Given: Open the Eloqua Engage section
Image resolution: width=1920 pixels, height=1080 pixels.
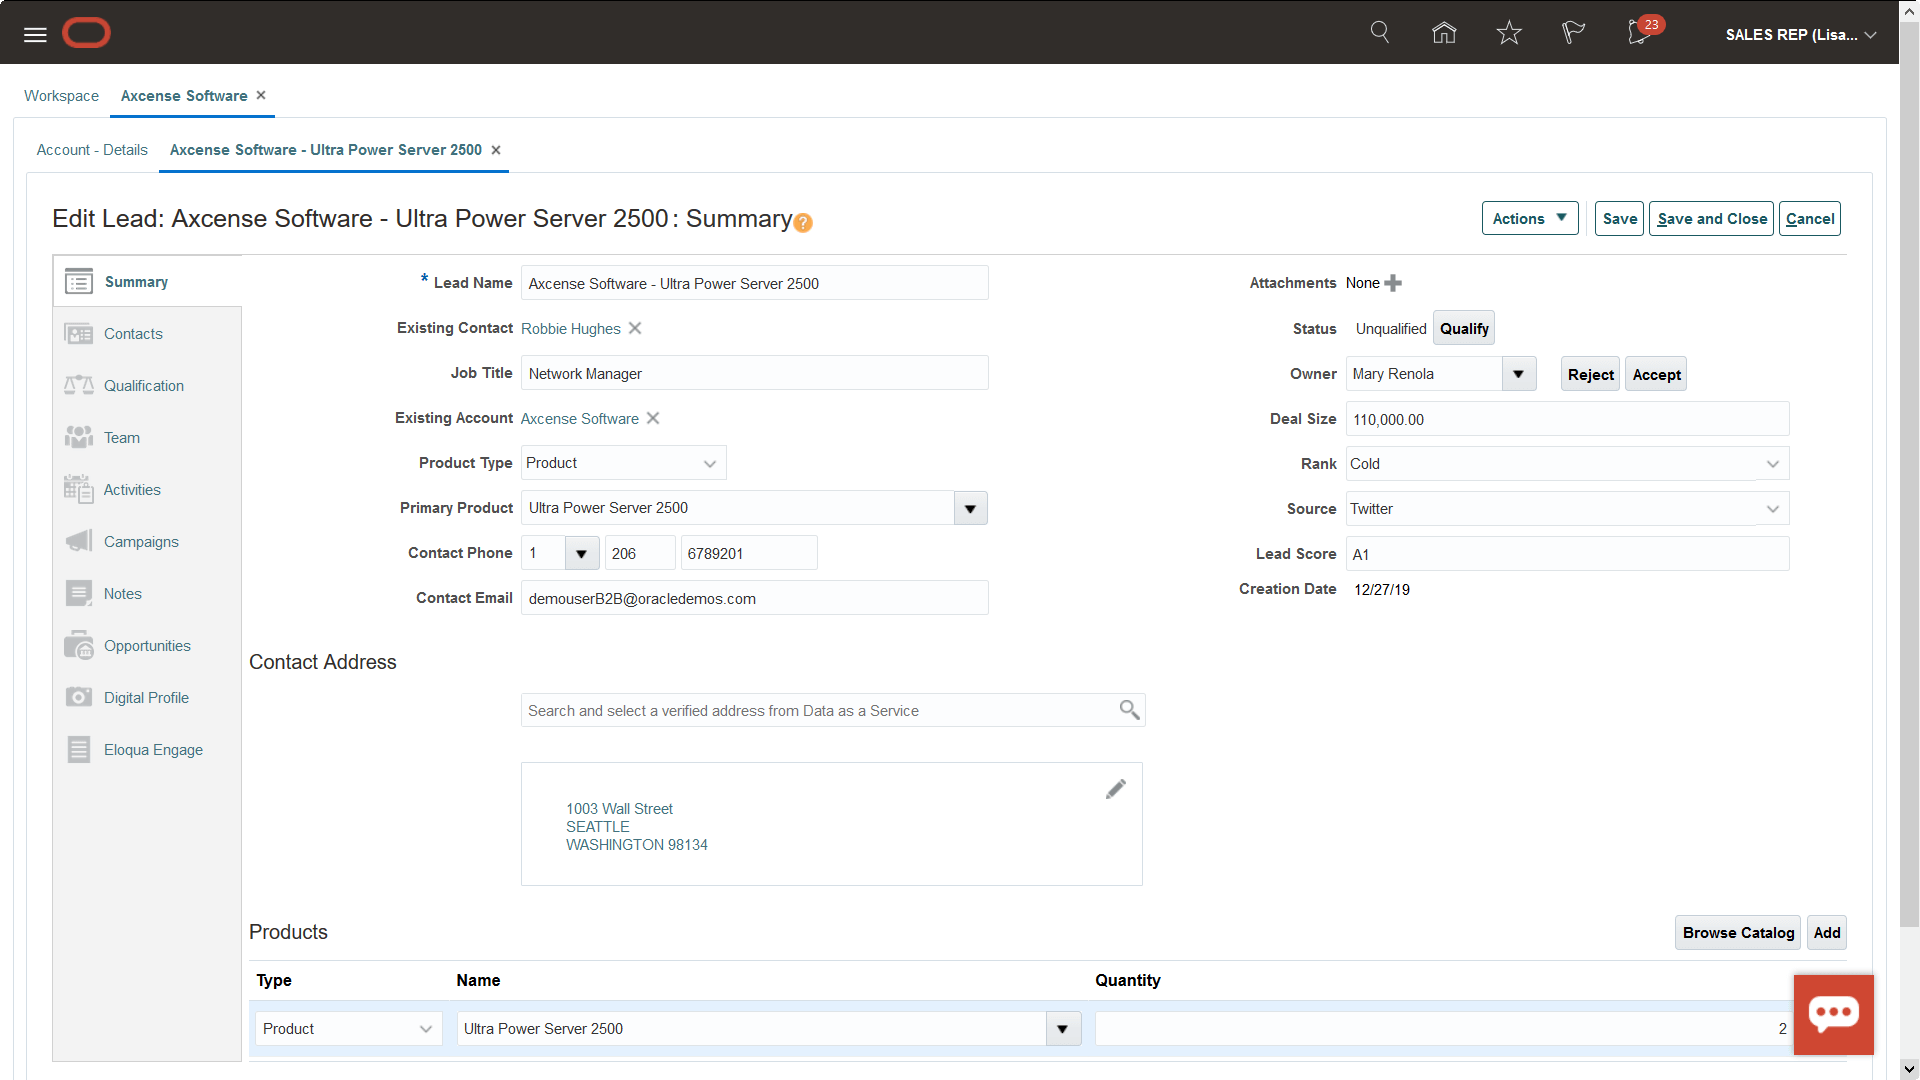Looking at the screenshot, I should pos(153,749).
